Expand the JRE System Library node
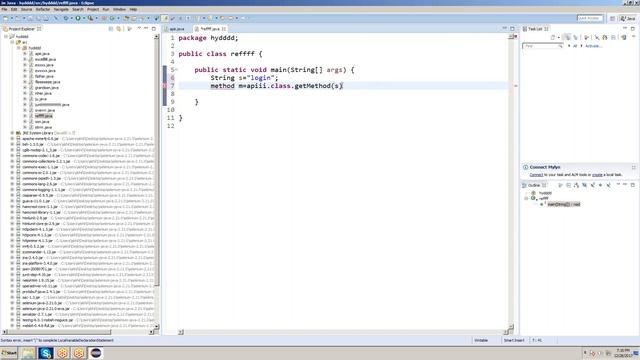Screen dimensions: 640x360 click(12, 133)
